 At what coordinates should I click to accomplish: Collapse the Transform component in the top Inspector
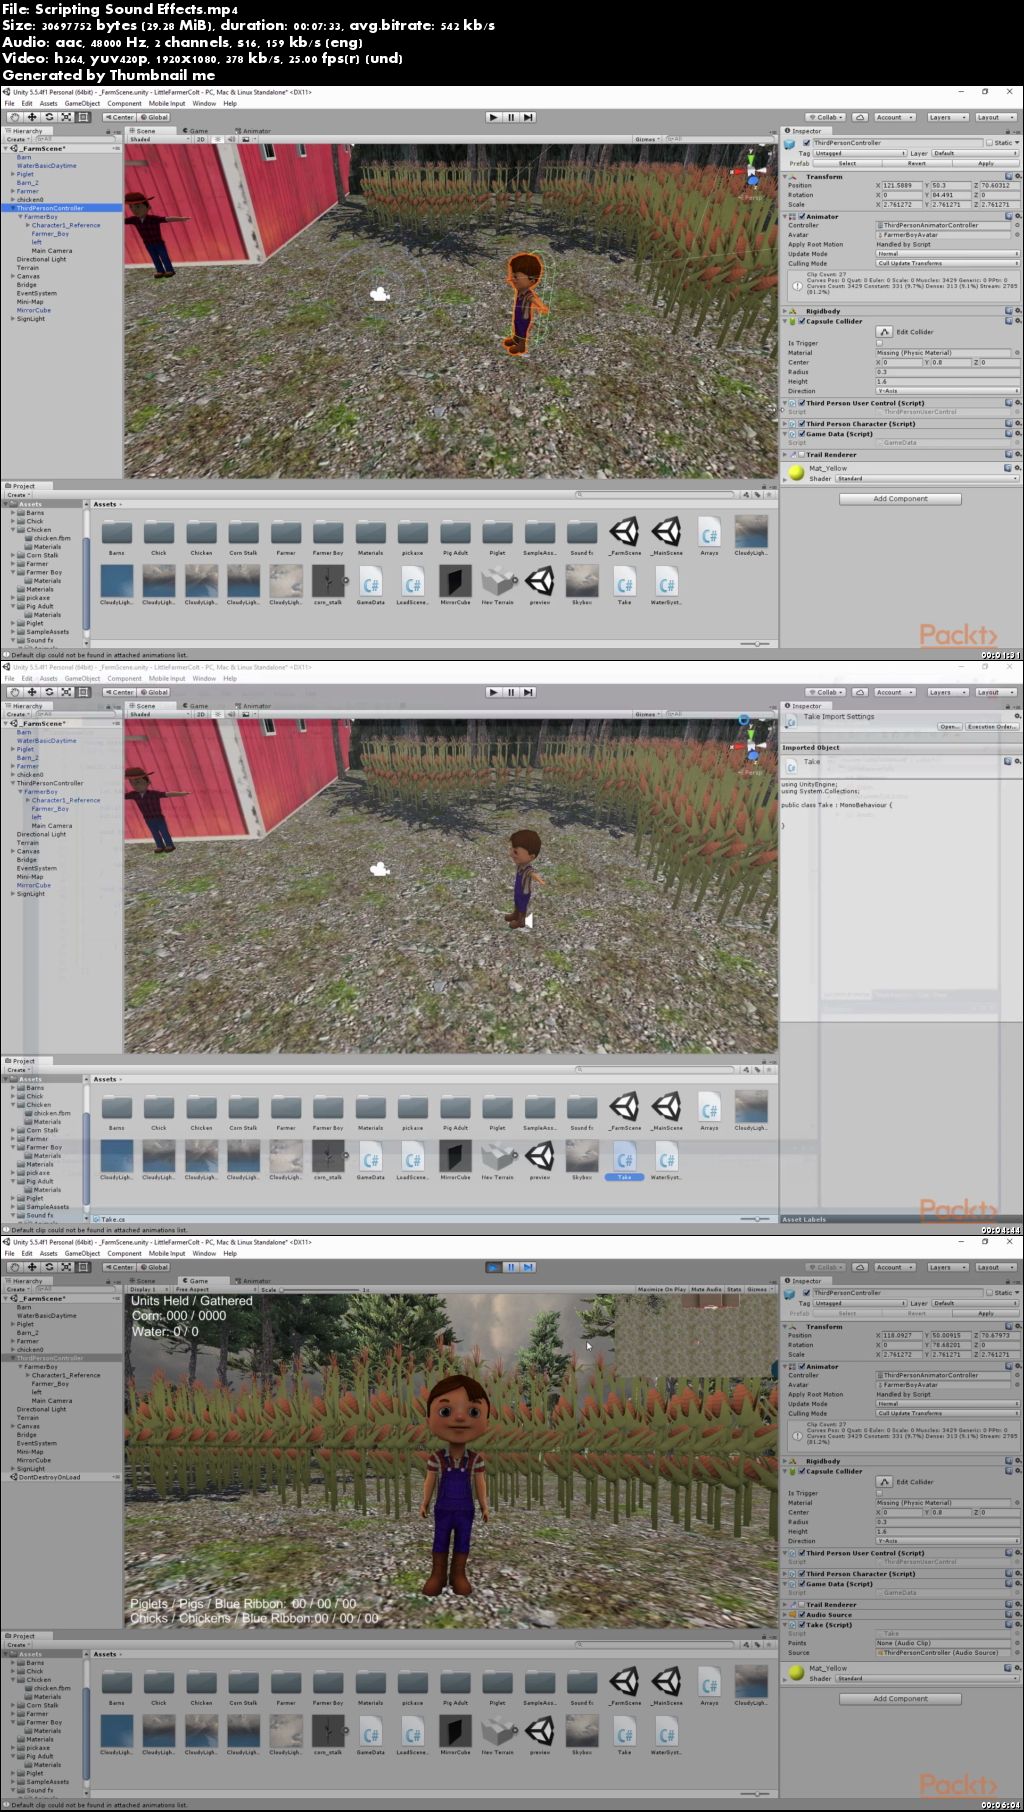pos(784,177)
